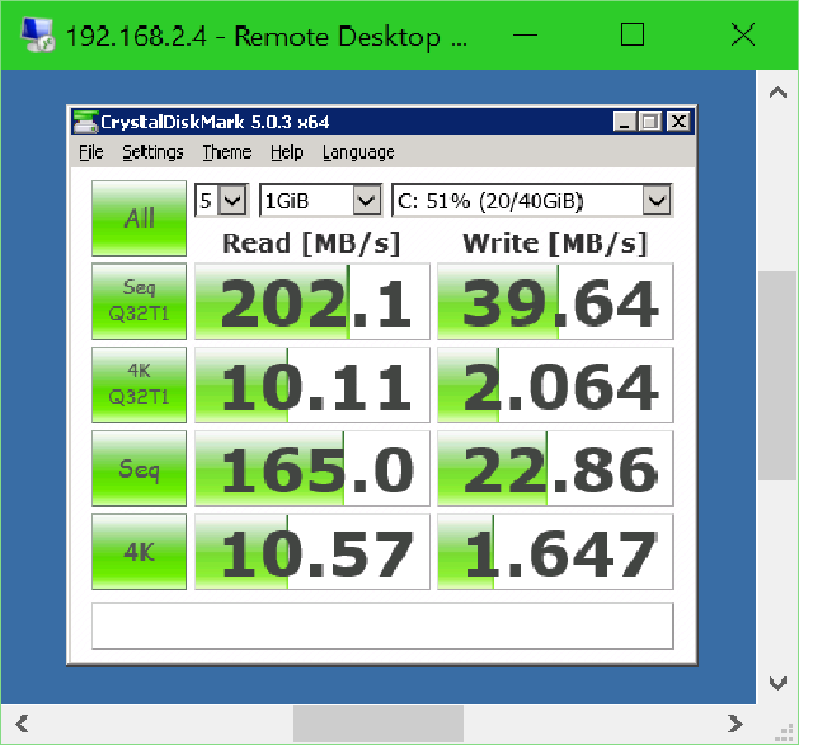Minimize the CrystalDiskMark window
Viewport: 816px width, 755px height.
(625, 122)
